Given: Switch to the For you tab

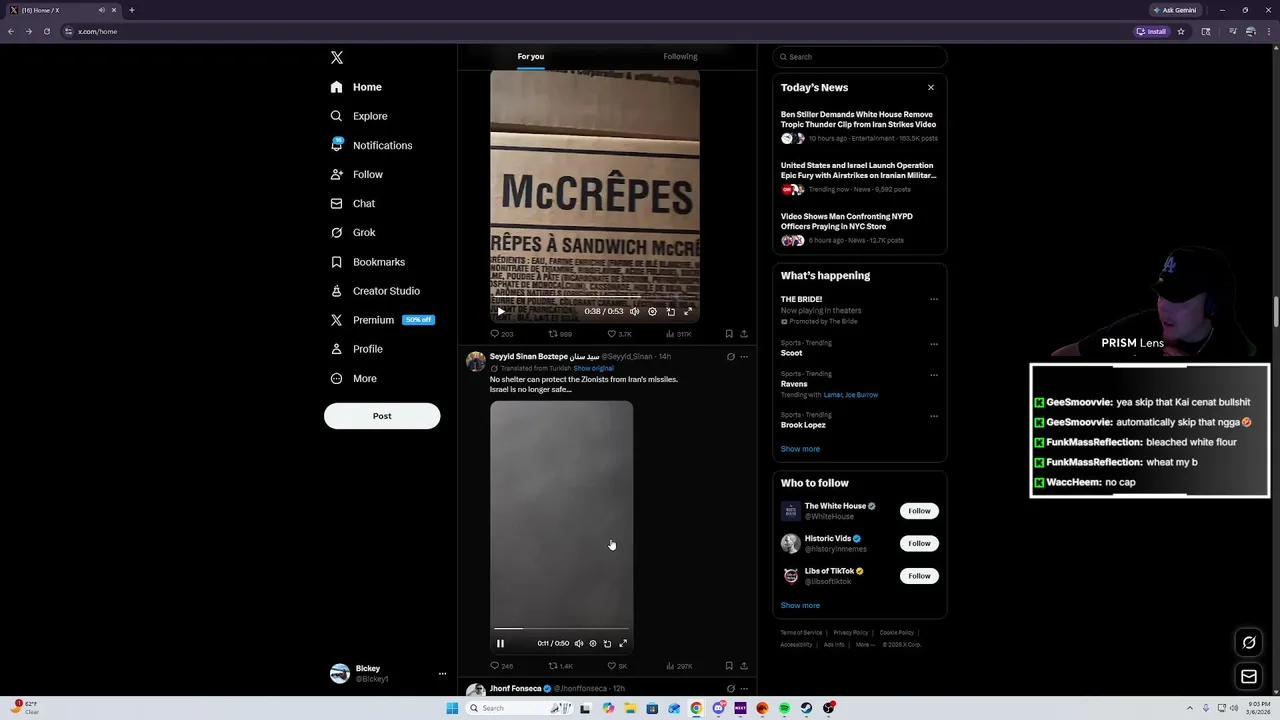Looking at the screenshot, I should [x=531, y=57].
